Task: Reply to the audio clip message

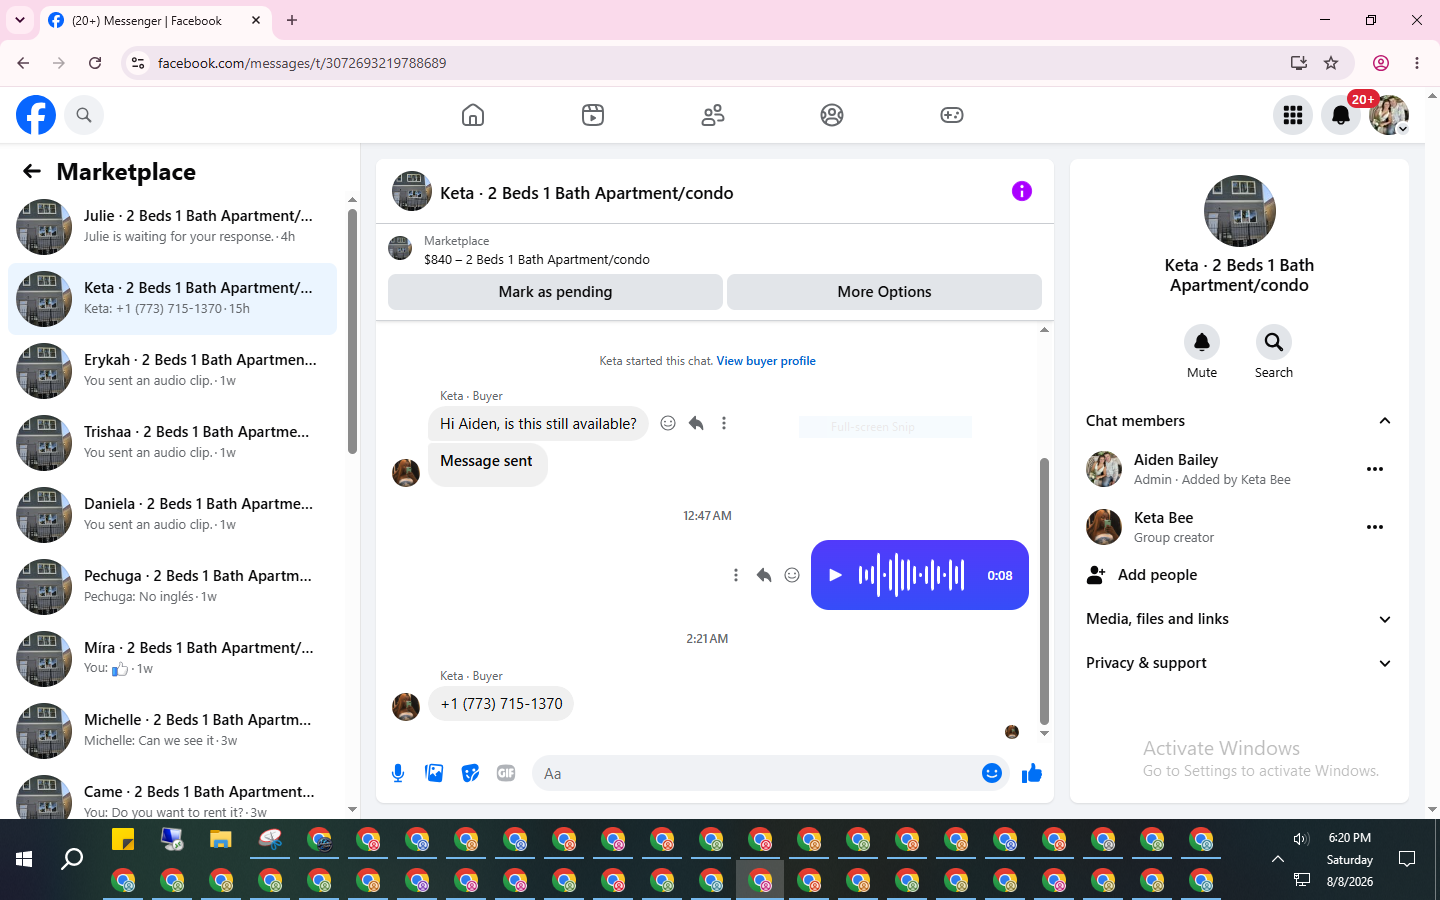Action: pyautogui.click(x=764, y=575)
